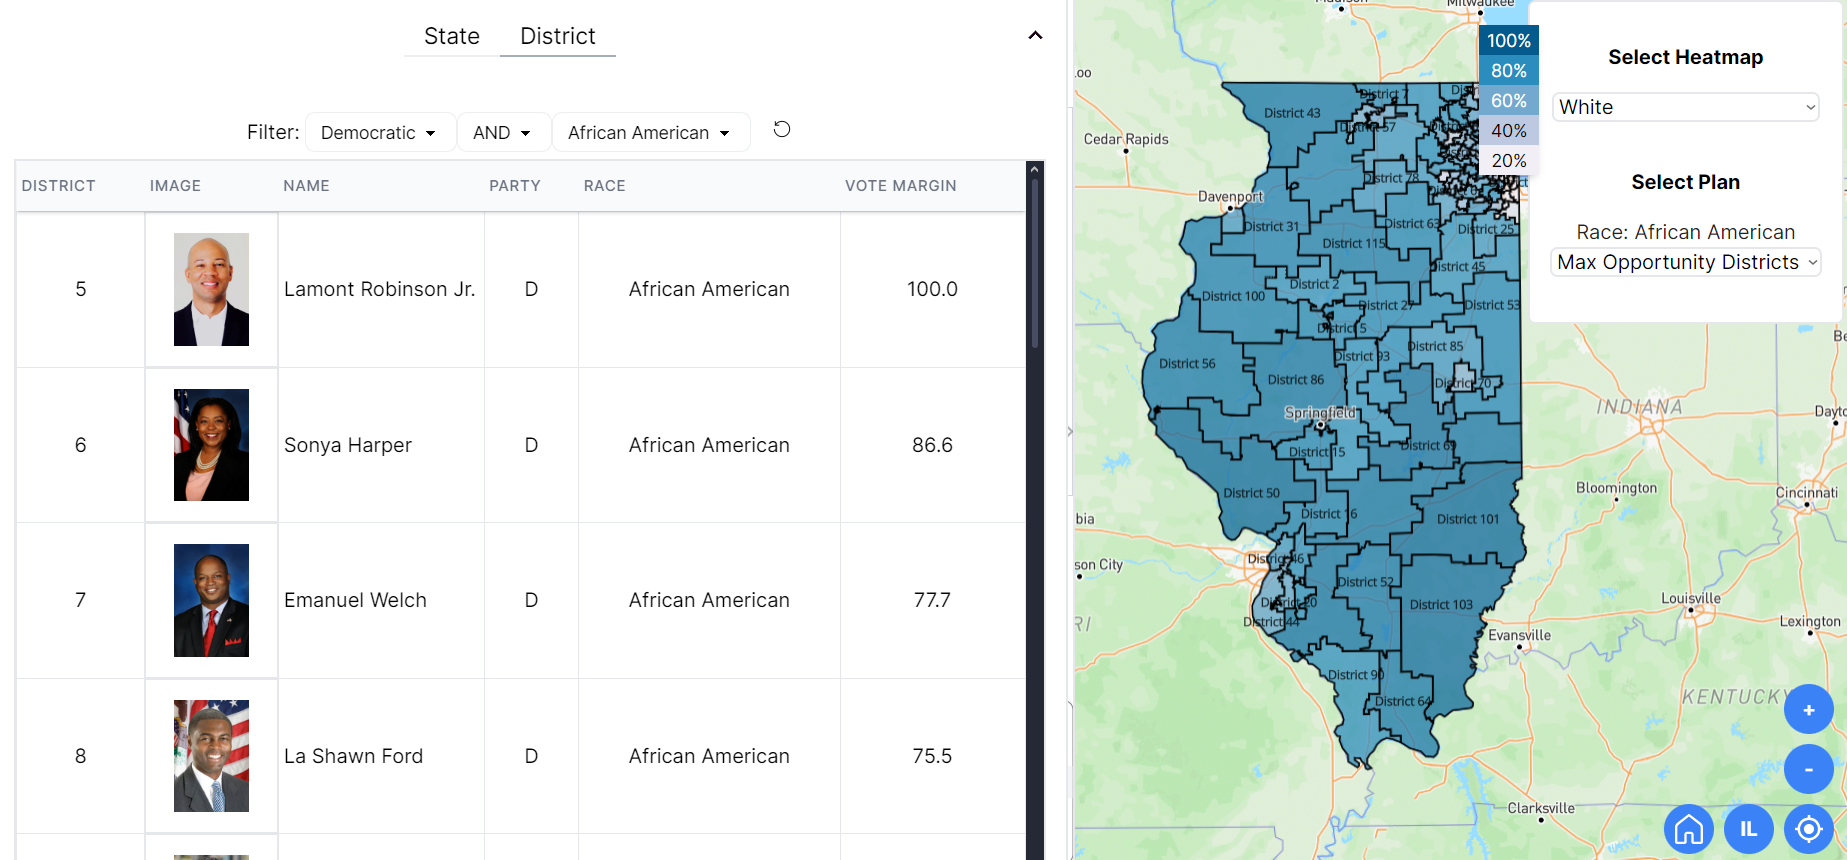This screenshot has height=860, width=1847.
Task: Open the African American race filter dropdown
Action: [x=650, y=132]
